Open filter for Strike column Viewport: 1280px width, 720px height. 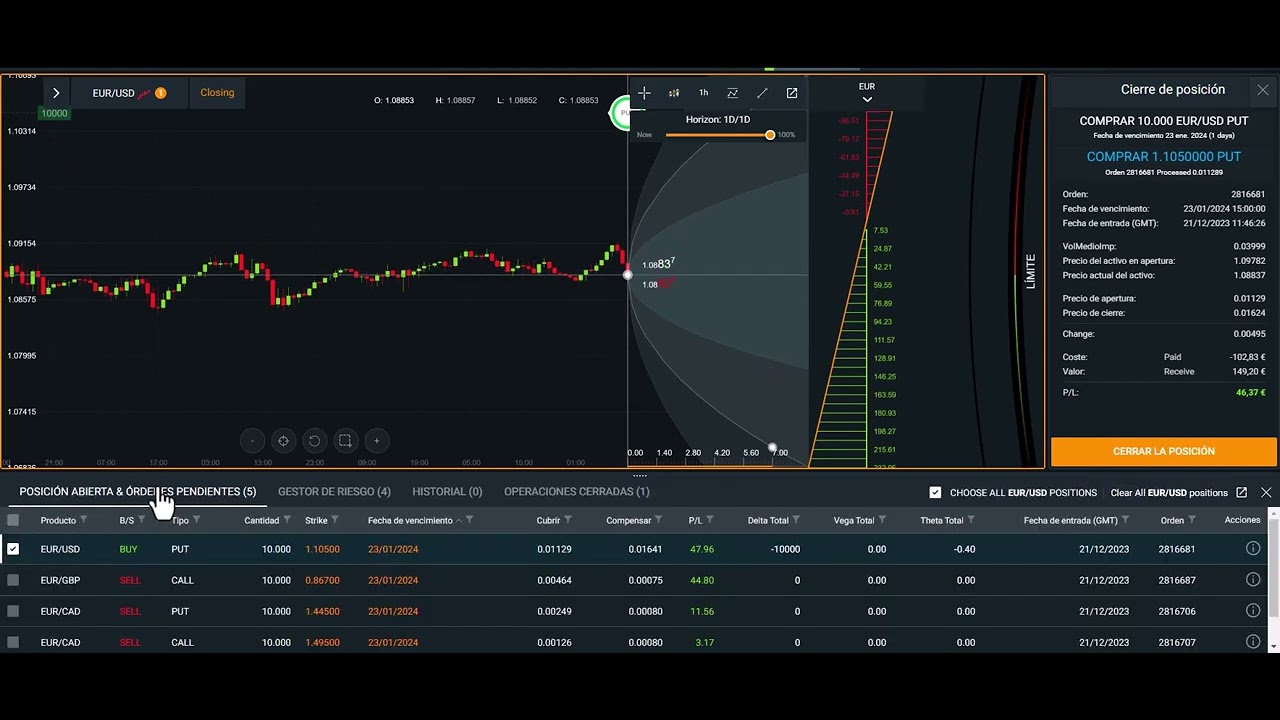[335, 520]
